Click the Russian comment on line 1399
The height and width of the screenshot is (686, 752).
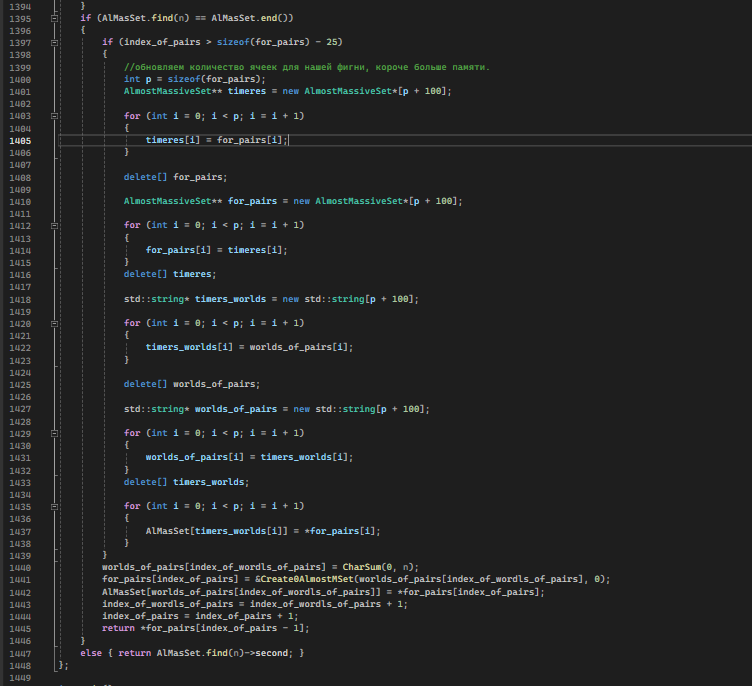tap(307, 67)
